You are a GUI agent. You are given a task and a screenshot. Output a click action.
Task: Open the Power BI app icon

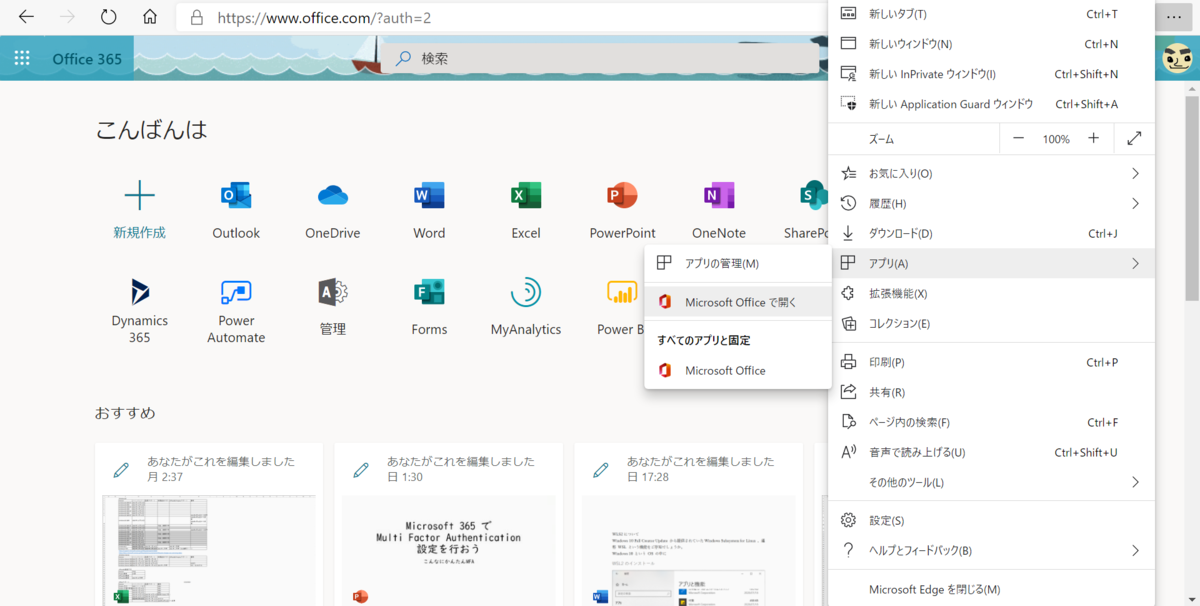tap(622, 292)
